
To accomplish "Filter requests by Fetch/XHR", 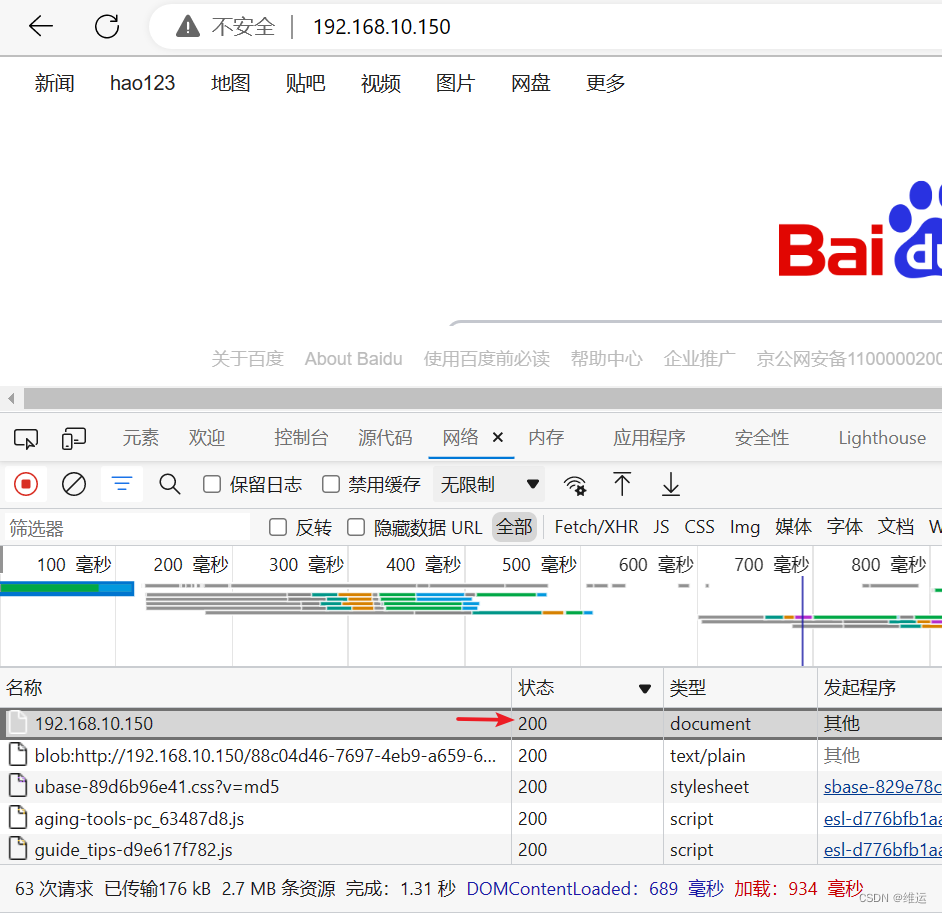I will (x=596, y=527).
